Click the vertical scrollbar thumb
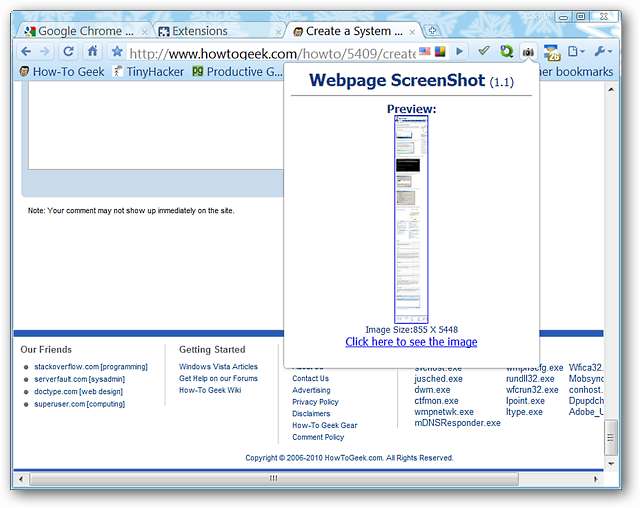The image size is (640, 508). [x=611, y=438]
